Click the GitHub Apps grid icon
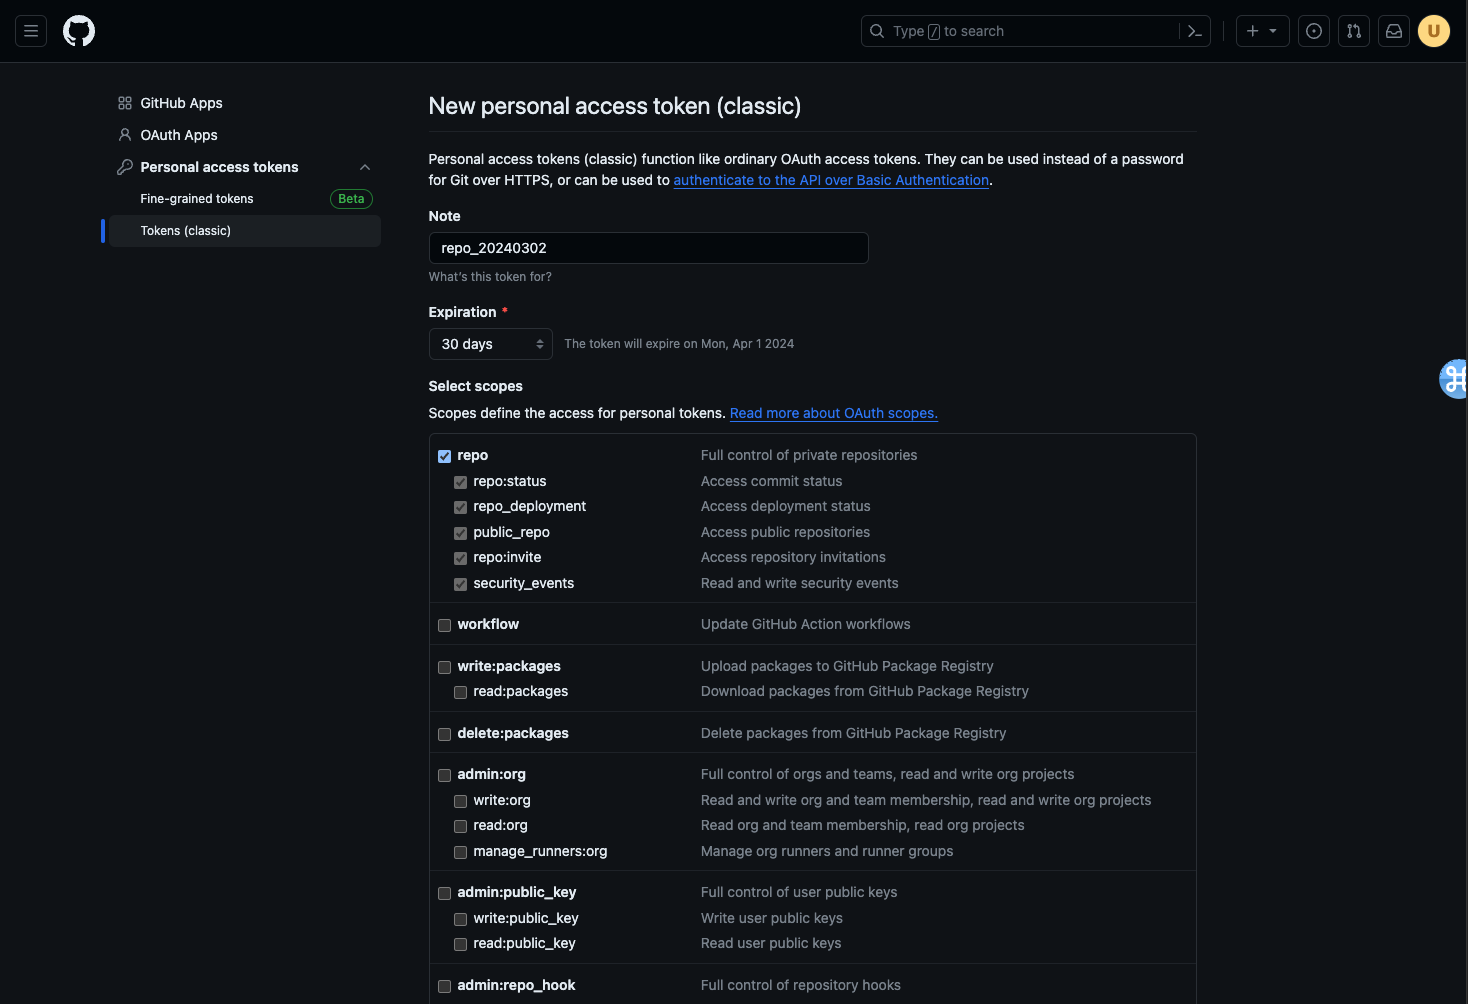This screenshot has width=1468, height=1004. tap(125, 103)
